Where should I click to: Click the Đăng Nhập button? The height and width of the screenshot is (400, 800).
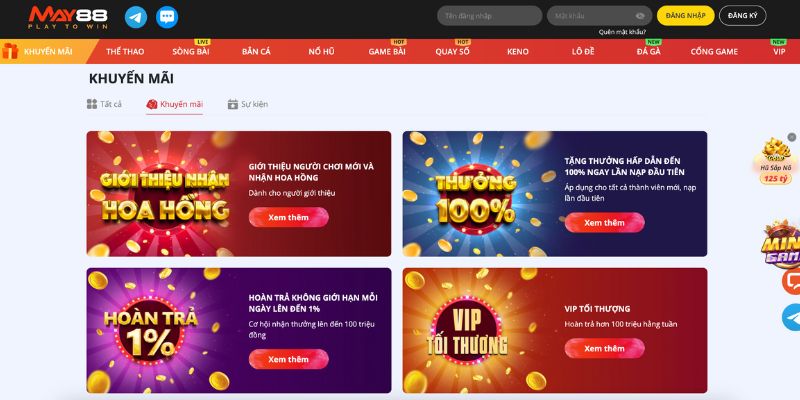[685, 16]
